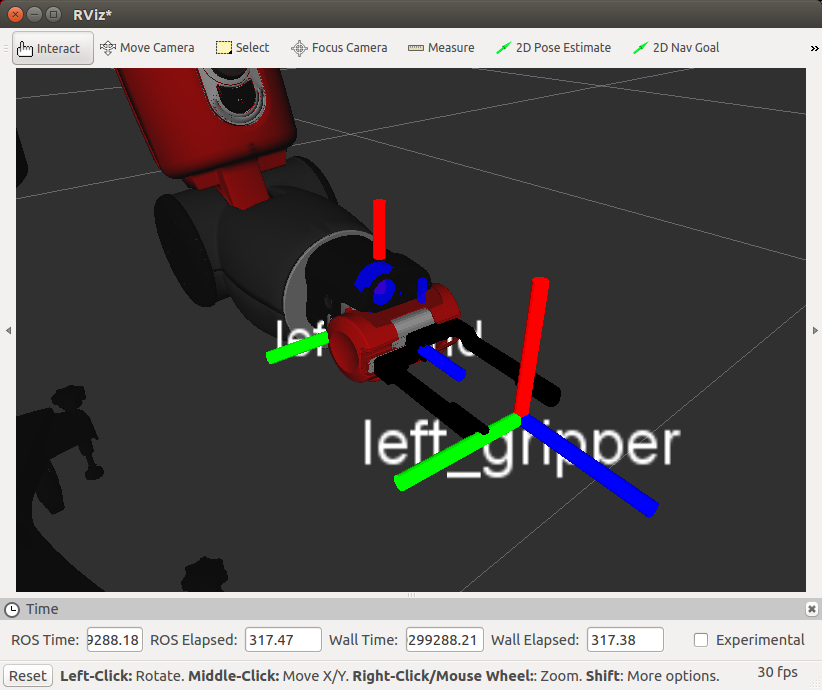Screen dimensions: 822x690
Task: Select the 2D Nav Goal tool
Action: tap(676, 48)
